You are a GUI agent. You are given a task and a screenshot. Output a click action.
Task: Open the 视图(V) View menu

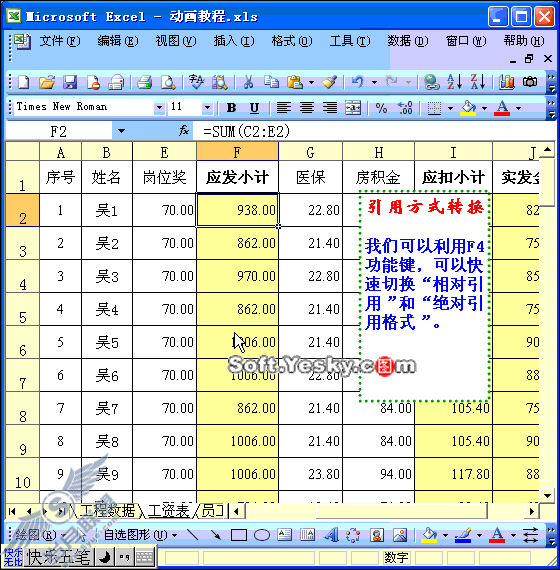(176, 41)
